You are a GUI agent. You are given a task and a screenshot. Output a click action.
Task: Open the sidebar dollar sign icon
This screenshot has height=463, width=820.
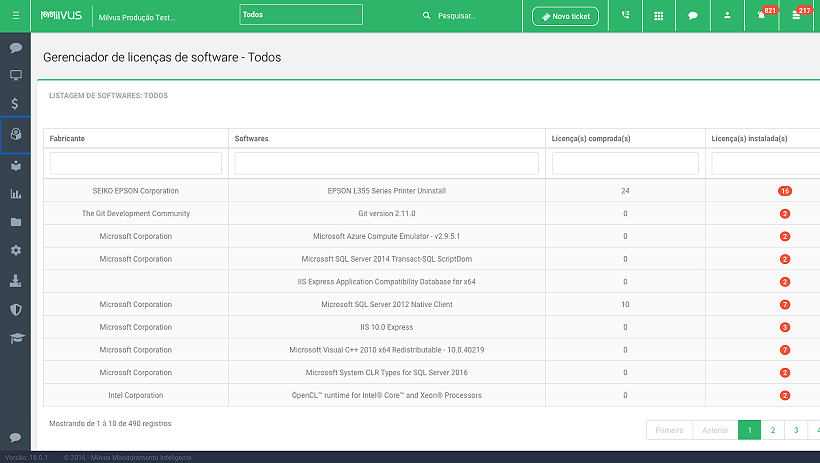pos(15,104)
